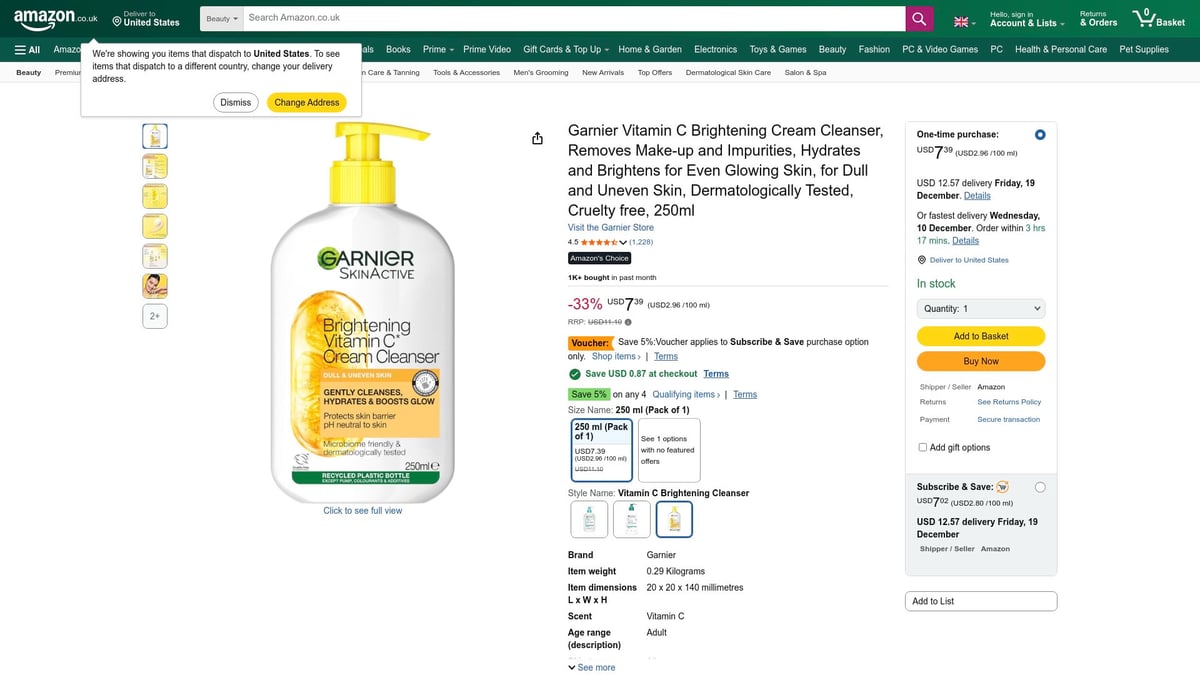Click the RRP price info icon
1200x675 pixels.
(627, 322)
